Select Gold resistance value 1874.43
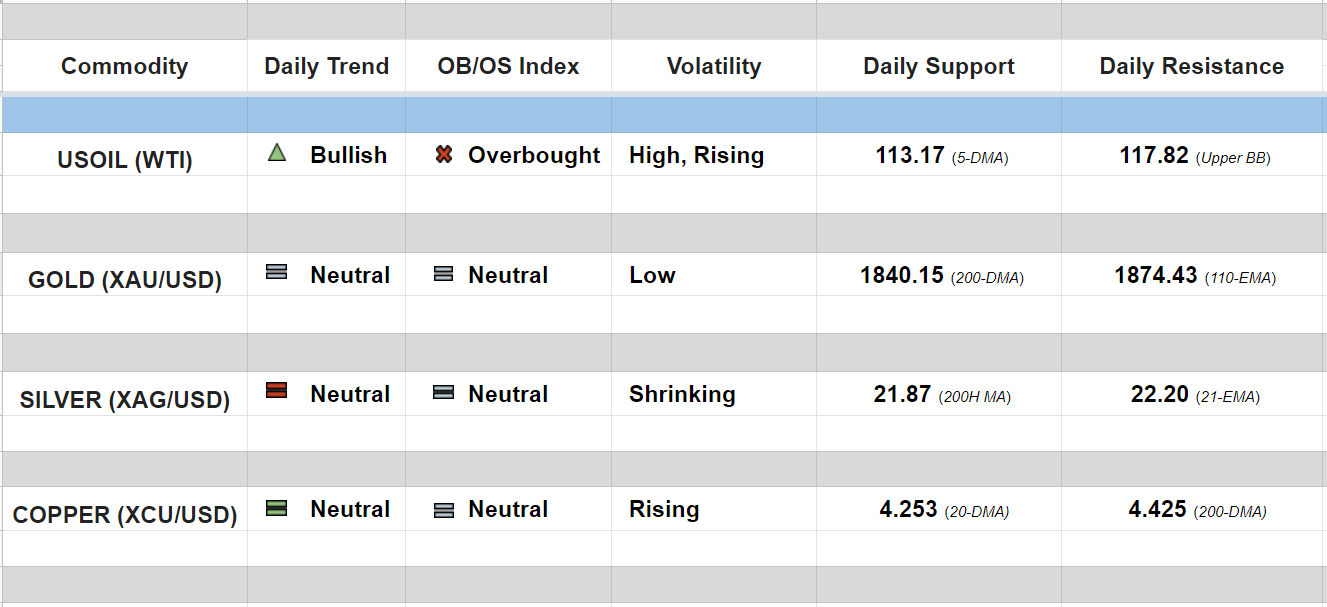This screenshot has height=607, width=1327. (x=1155, y=275)
